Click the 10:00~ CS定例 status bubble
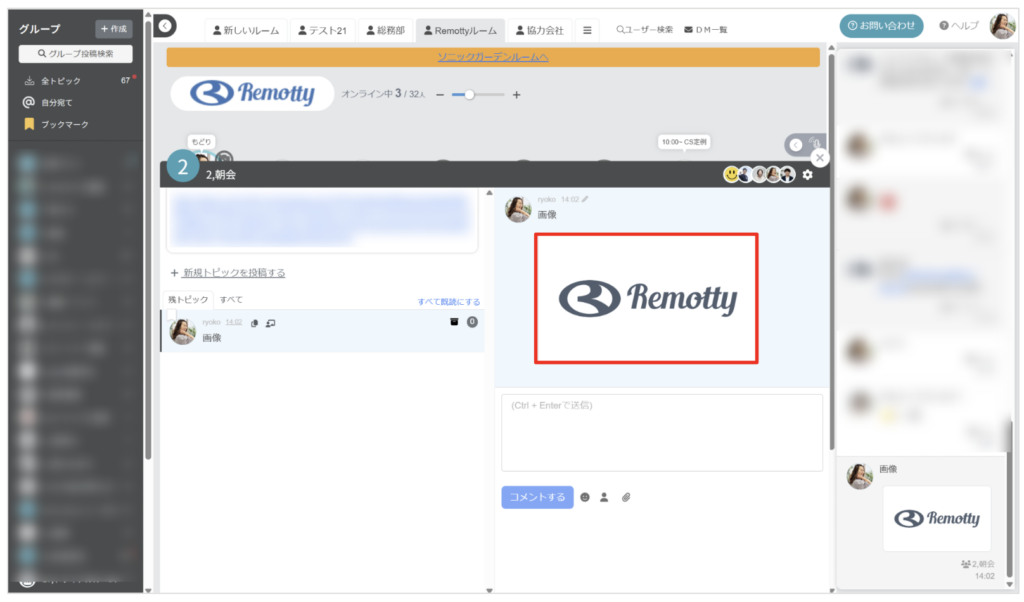The width and height of the screenshot is (1024, 602). [x=684, y=142]
